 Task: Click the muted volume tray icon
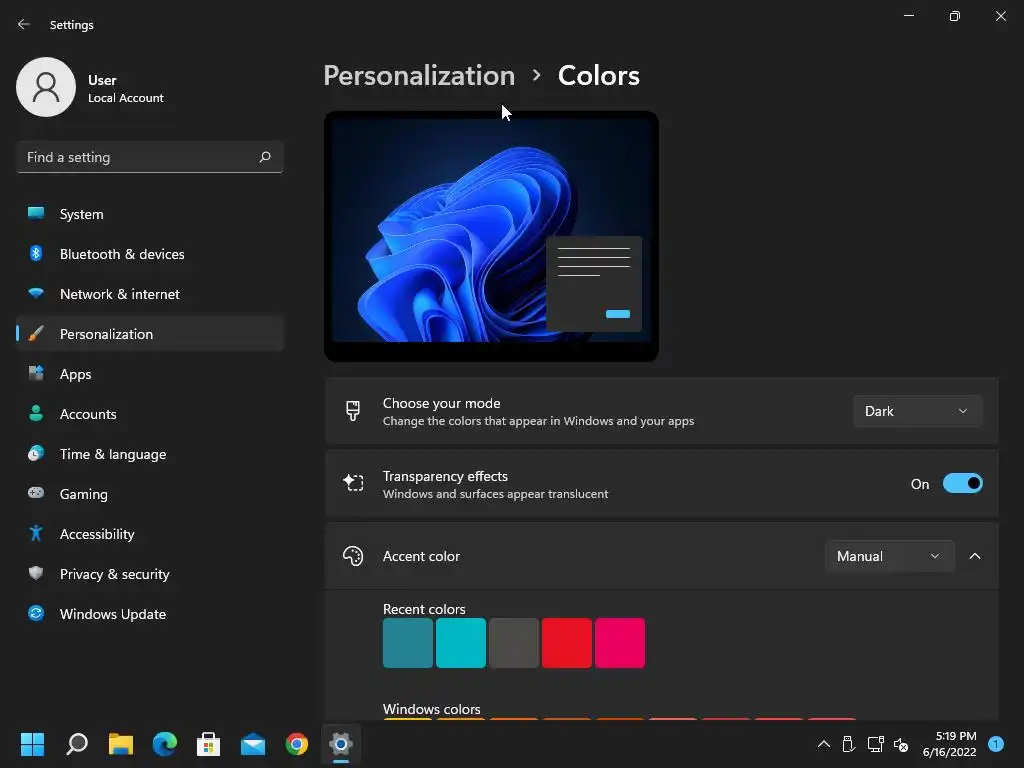click(x=901, y=744)
